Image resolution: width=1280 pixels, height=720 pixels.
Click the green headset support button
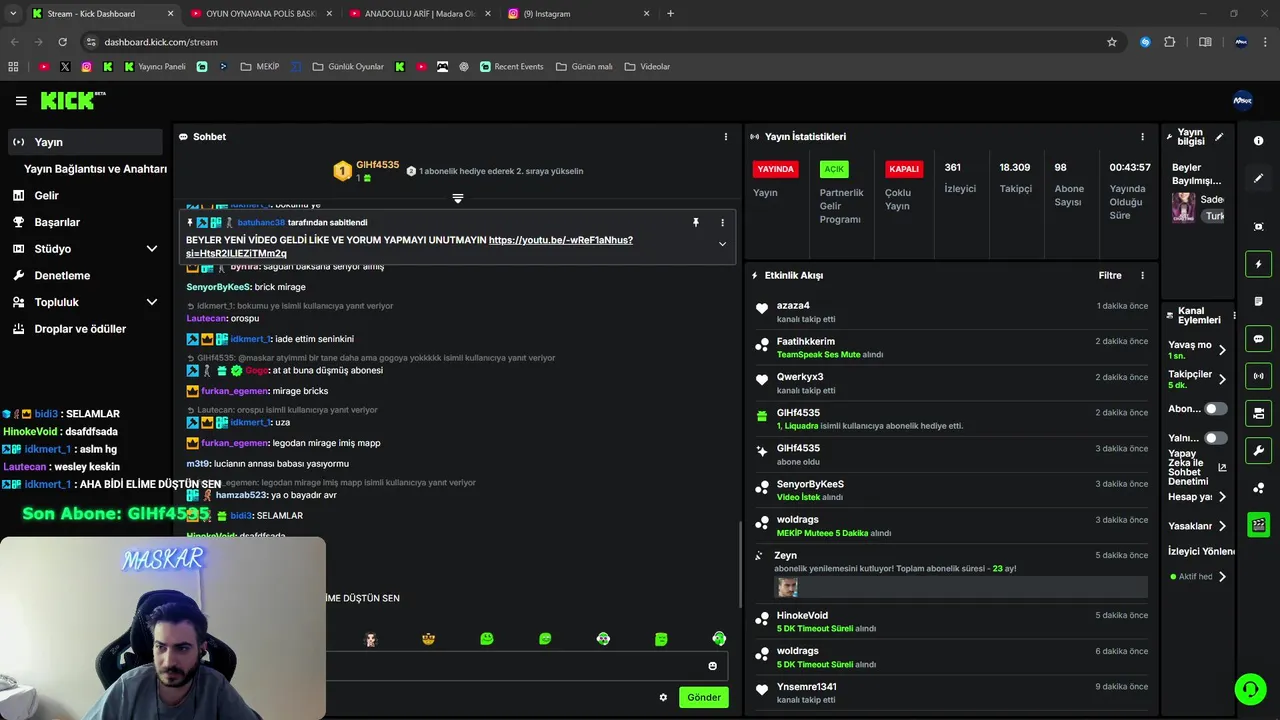coord(1249,689)
